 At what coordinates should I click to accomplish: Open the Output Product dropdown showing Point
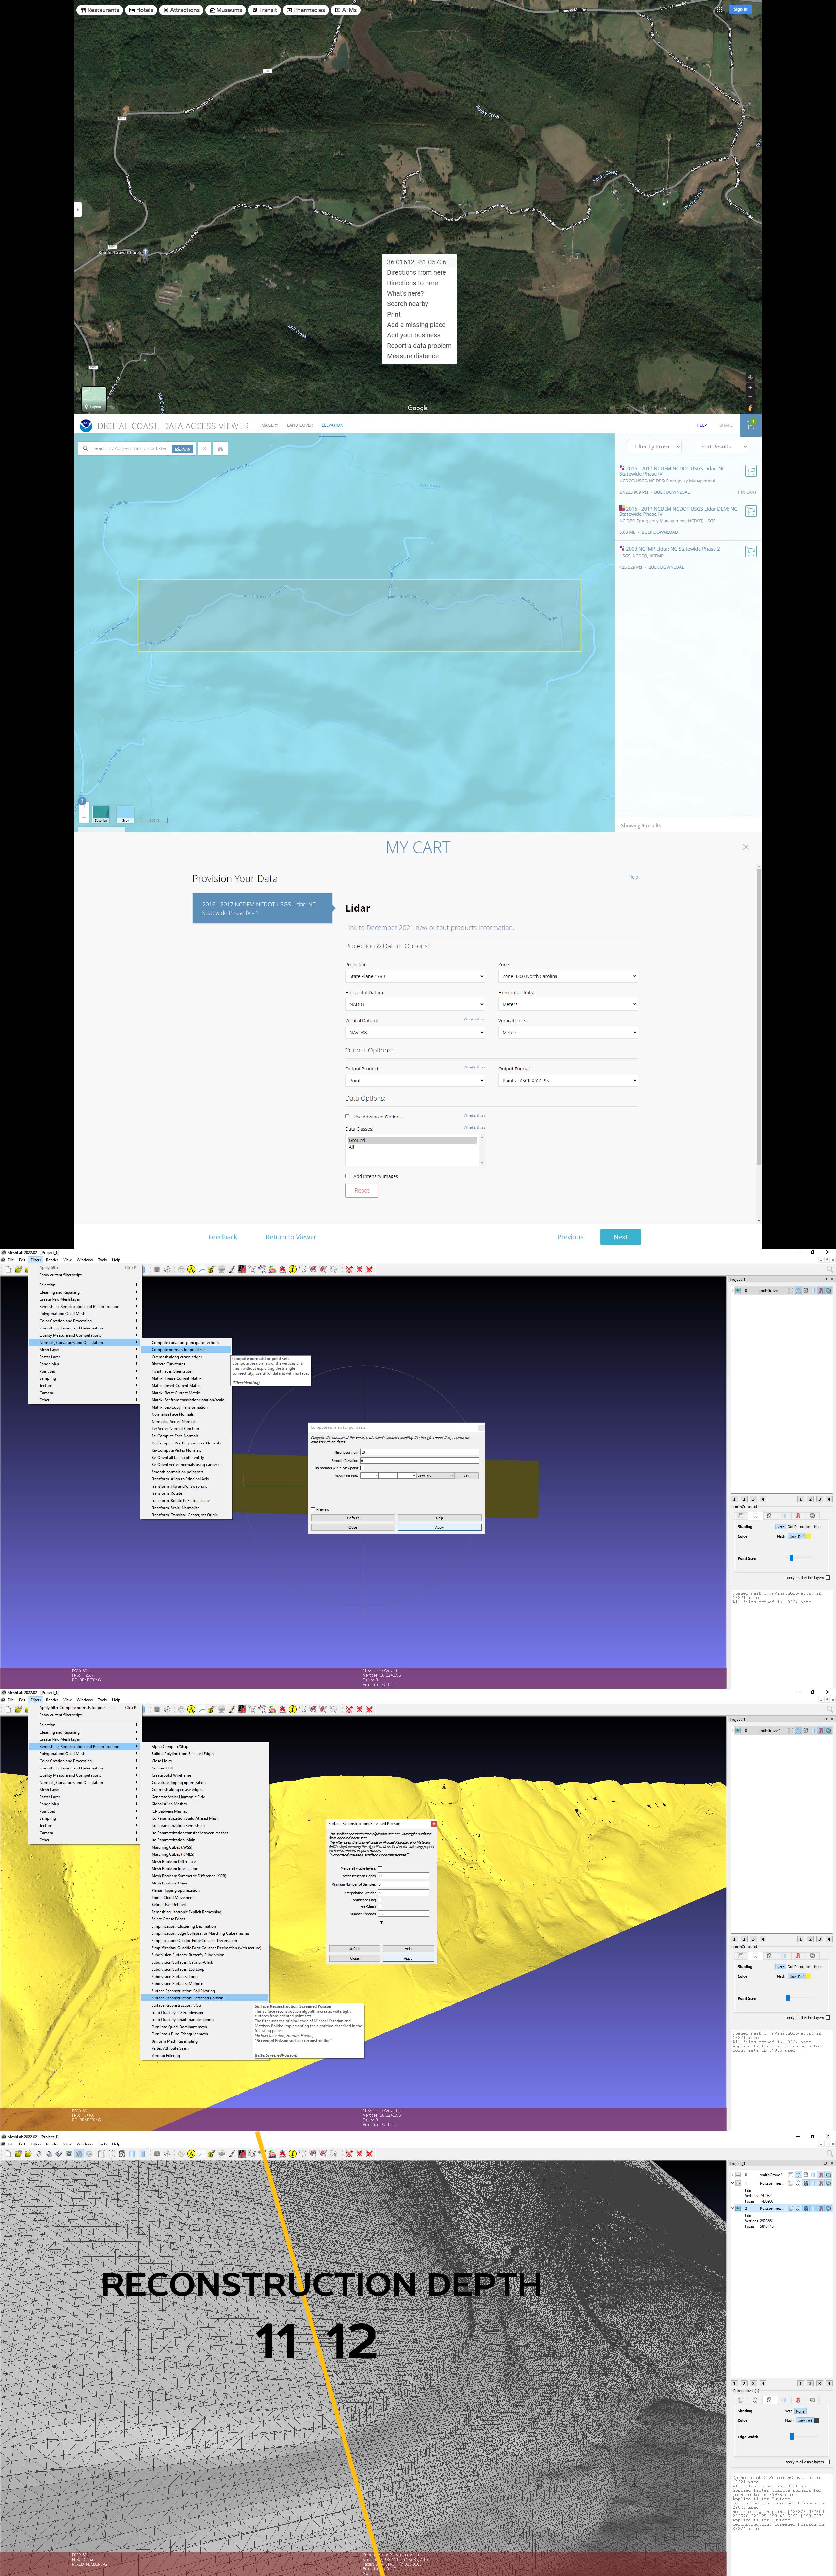tap(415, 1080)
